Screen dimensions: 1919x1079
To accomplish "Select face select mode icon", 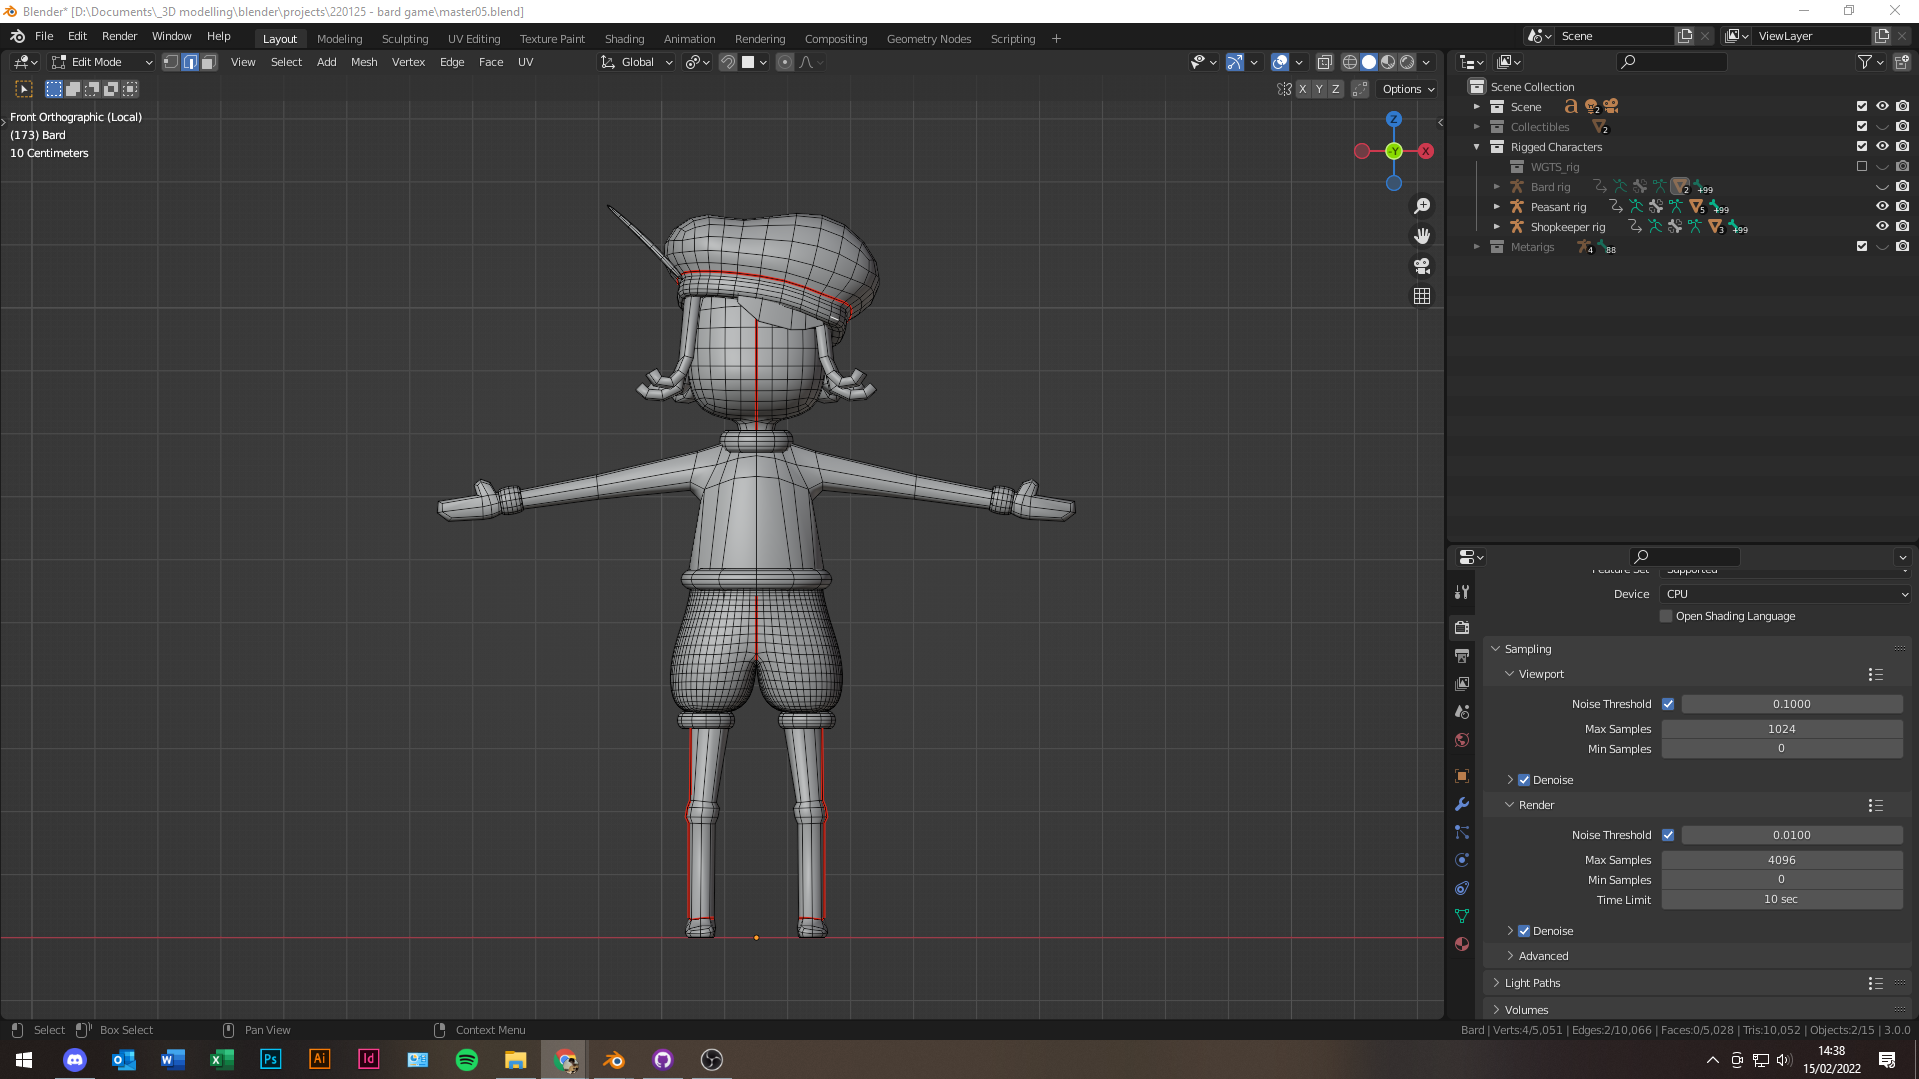I will 208,62.
